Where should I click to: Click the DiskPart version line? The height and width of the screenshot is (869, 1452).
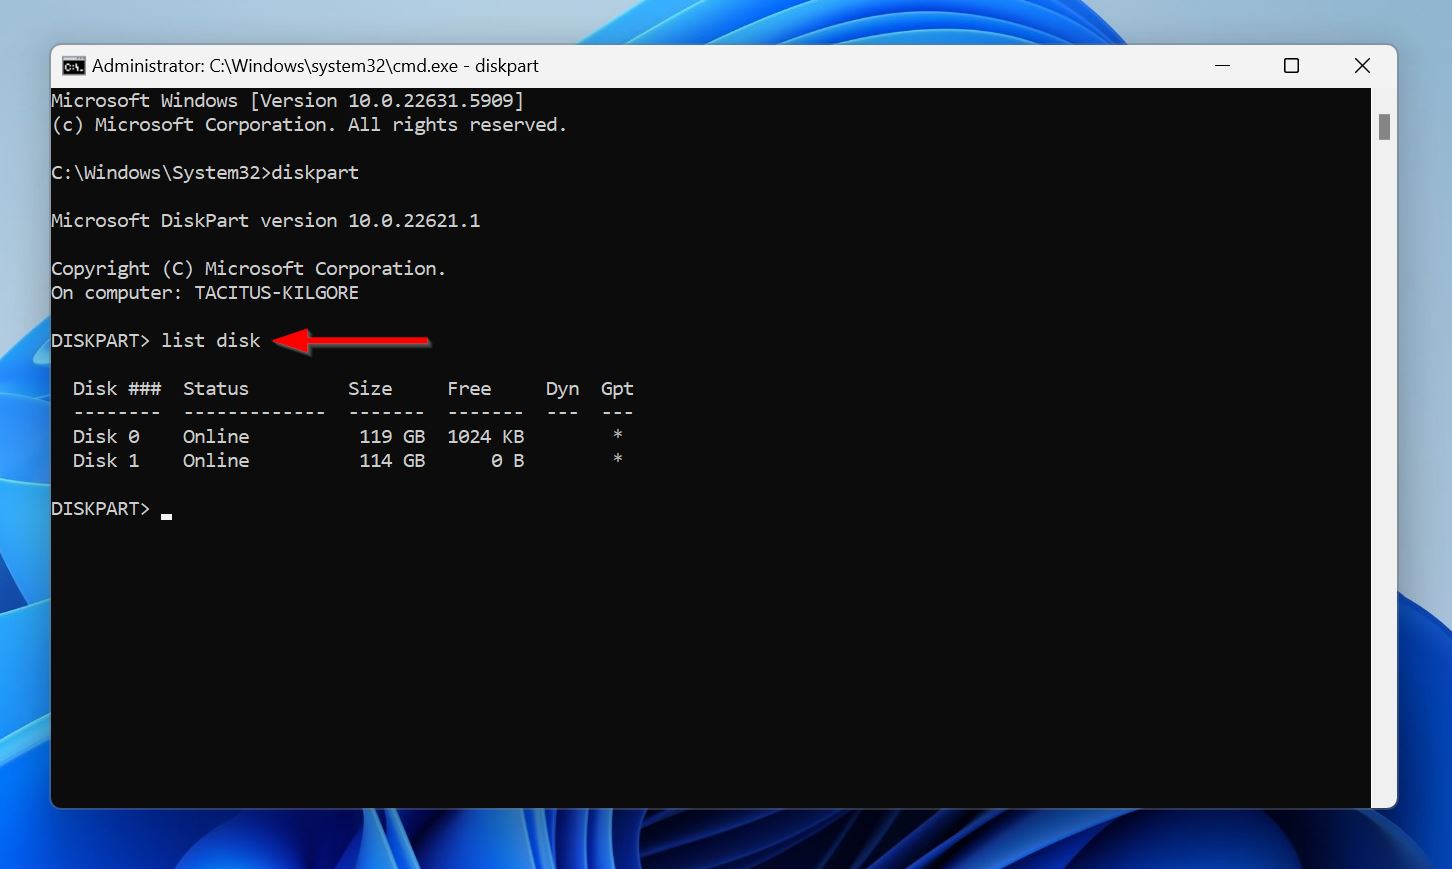click(x=265, y=220)
